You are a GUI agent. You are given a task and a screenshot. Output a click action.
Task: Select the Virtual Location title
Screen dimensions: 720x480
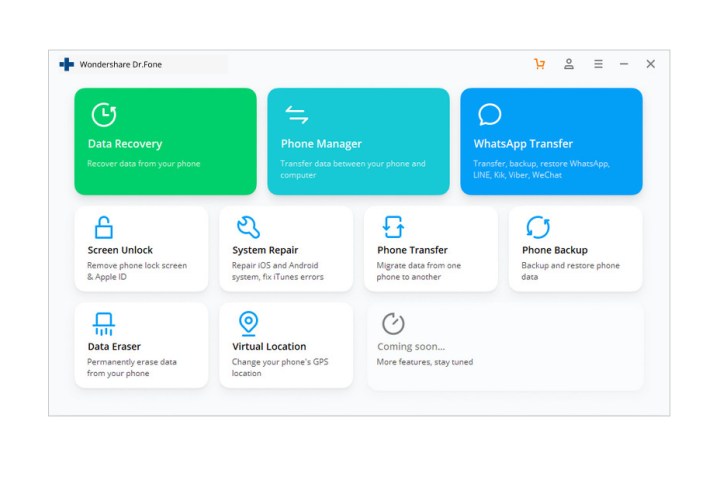(x=269, y=346)
